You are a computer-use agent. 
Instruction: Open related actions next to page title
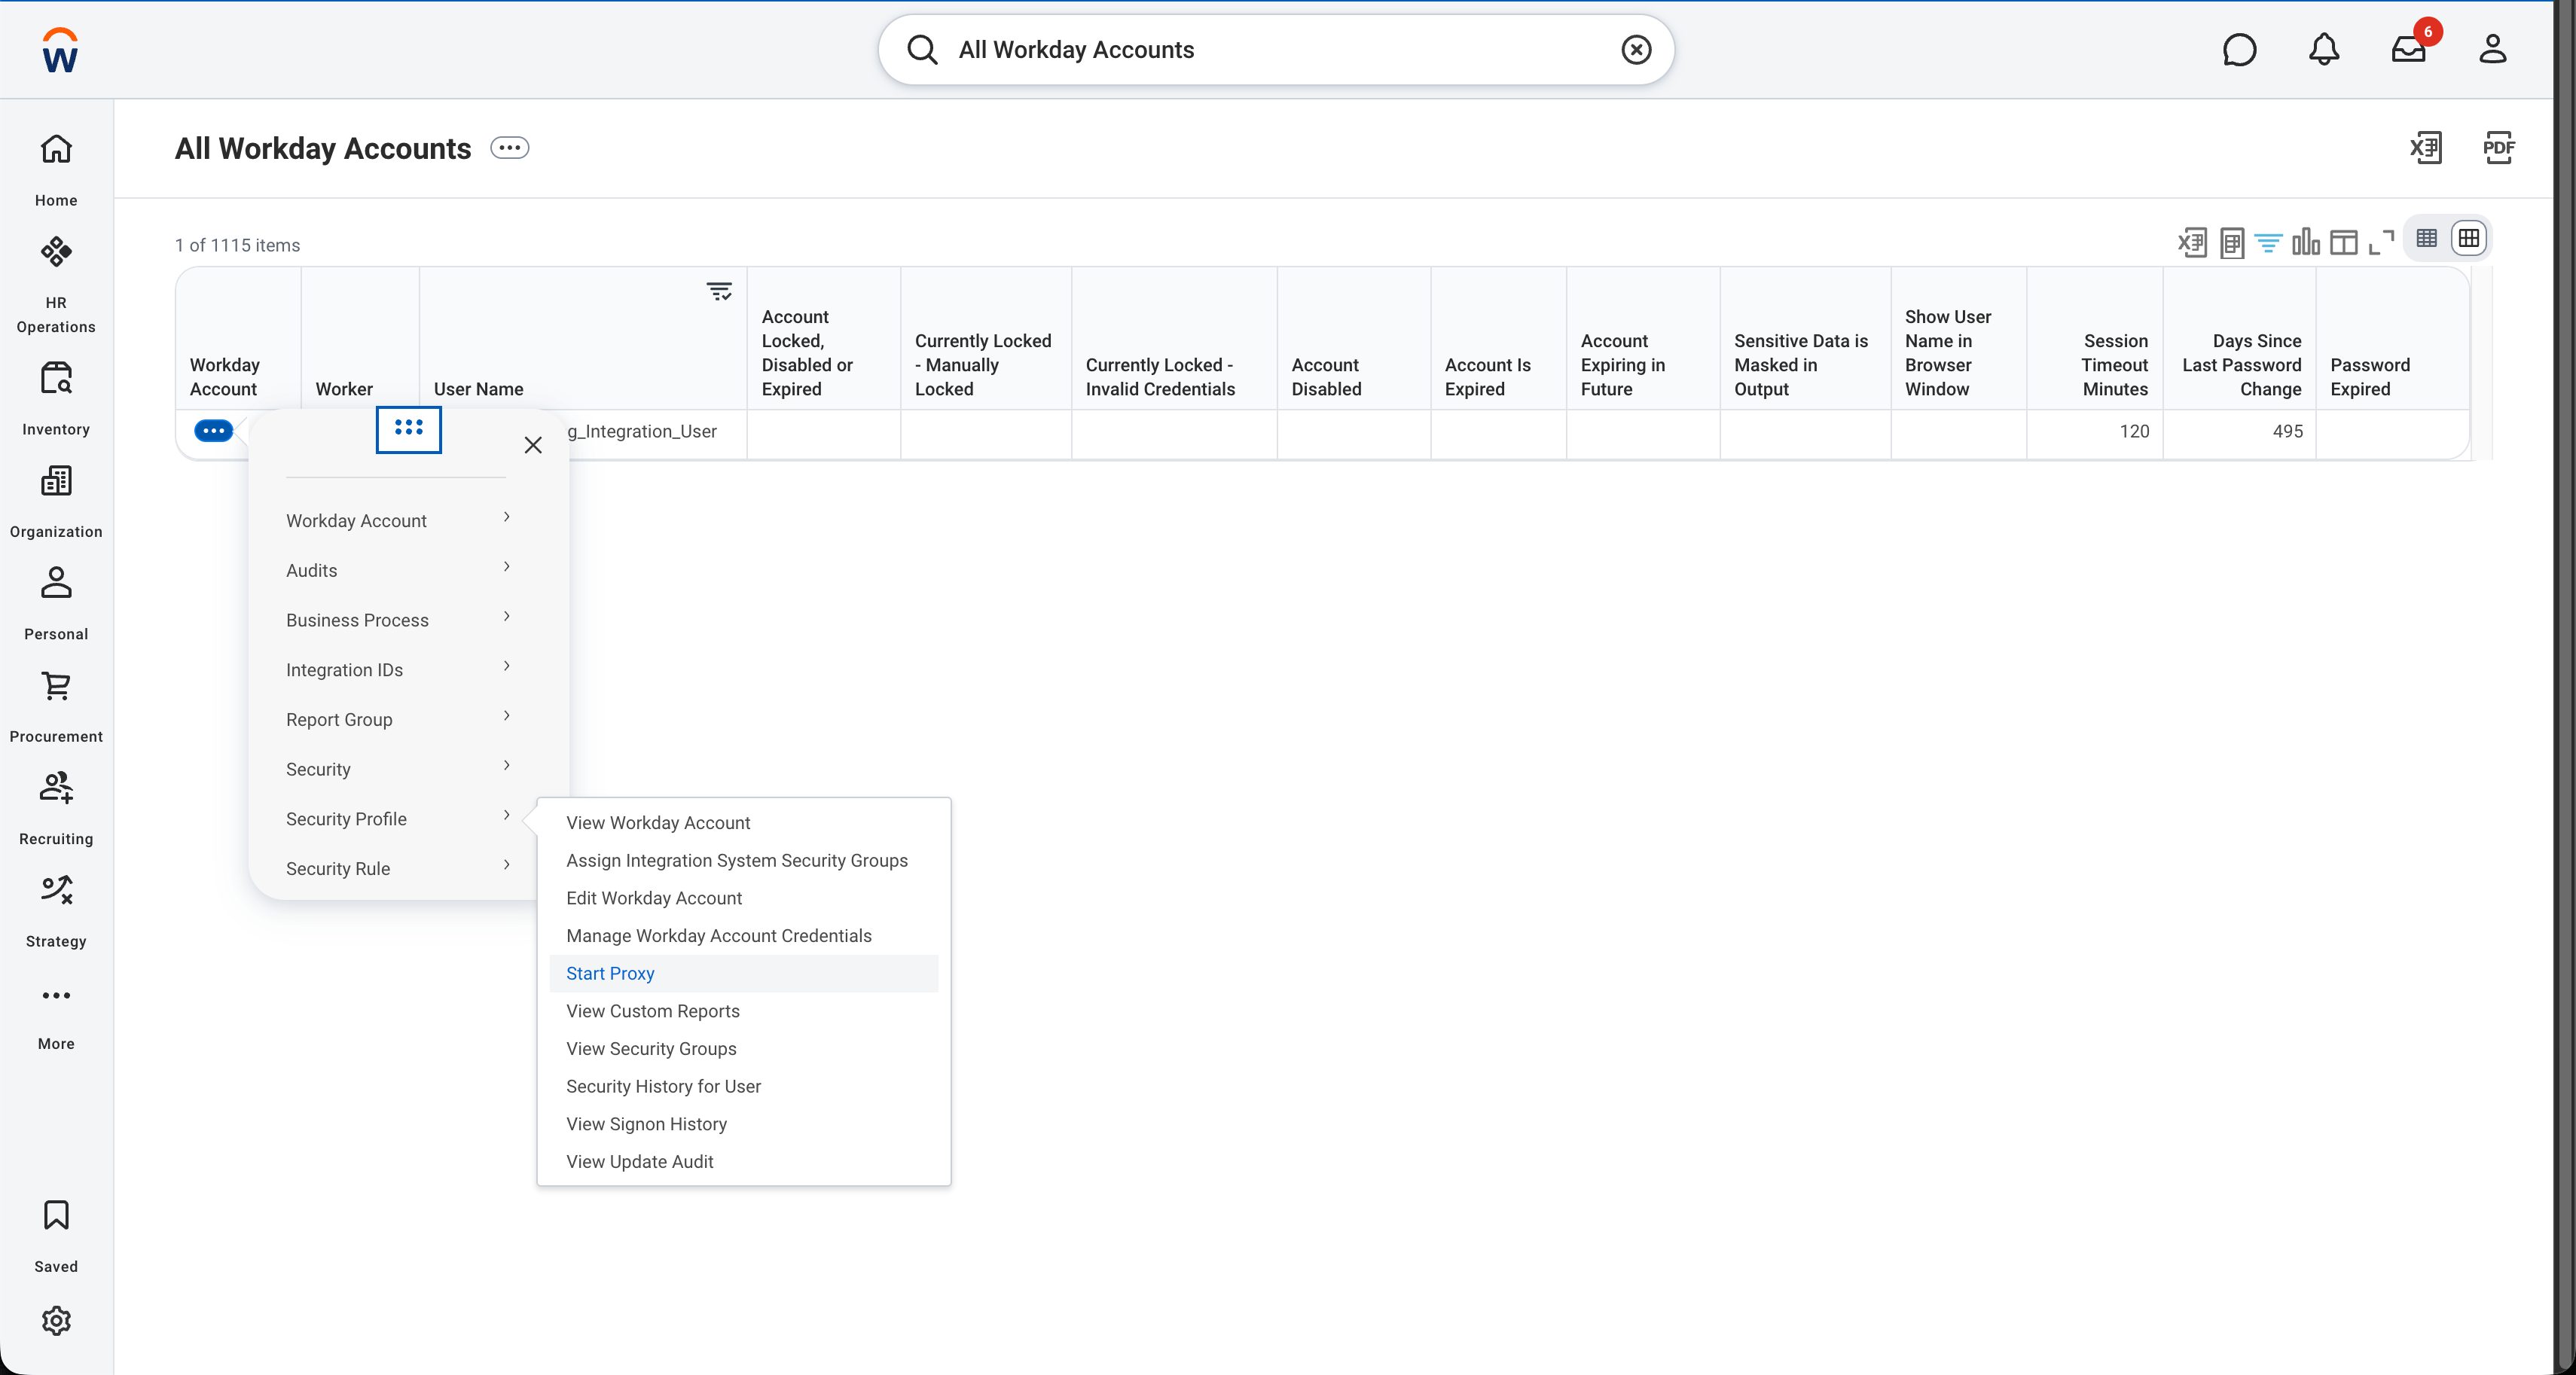[509, 148]
